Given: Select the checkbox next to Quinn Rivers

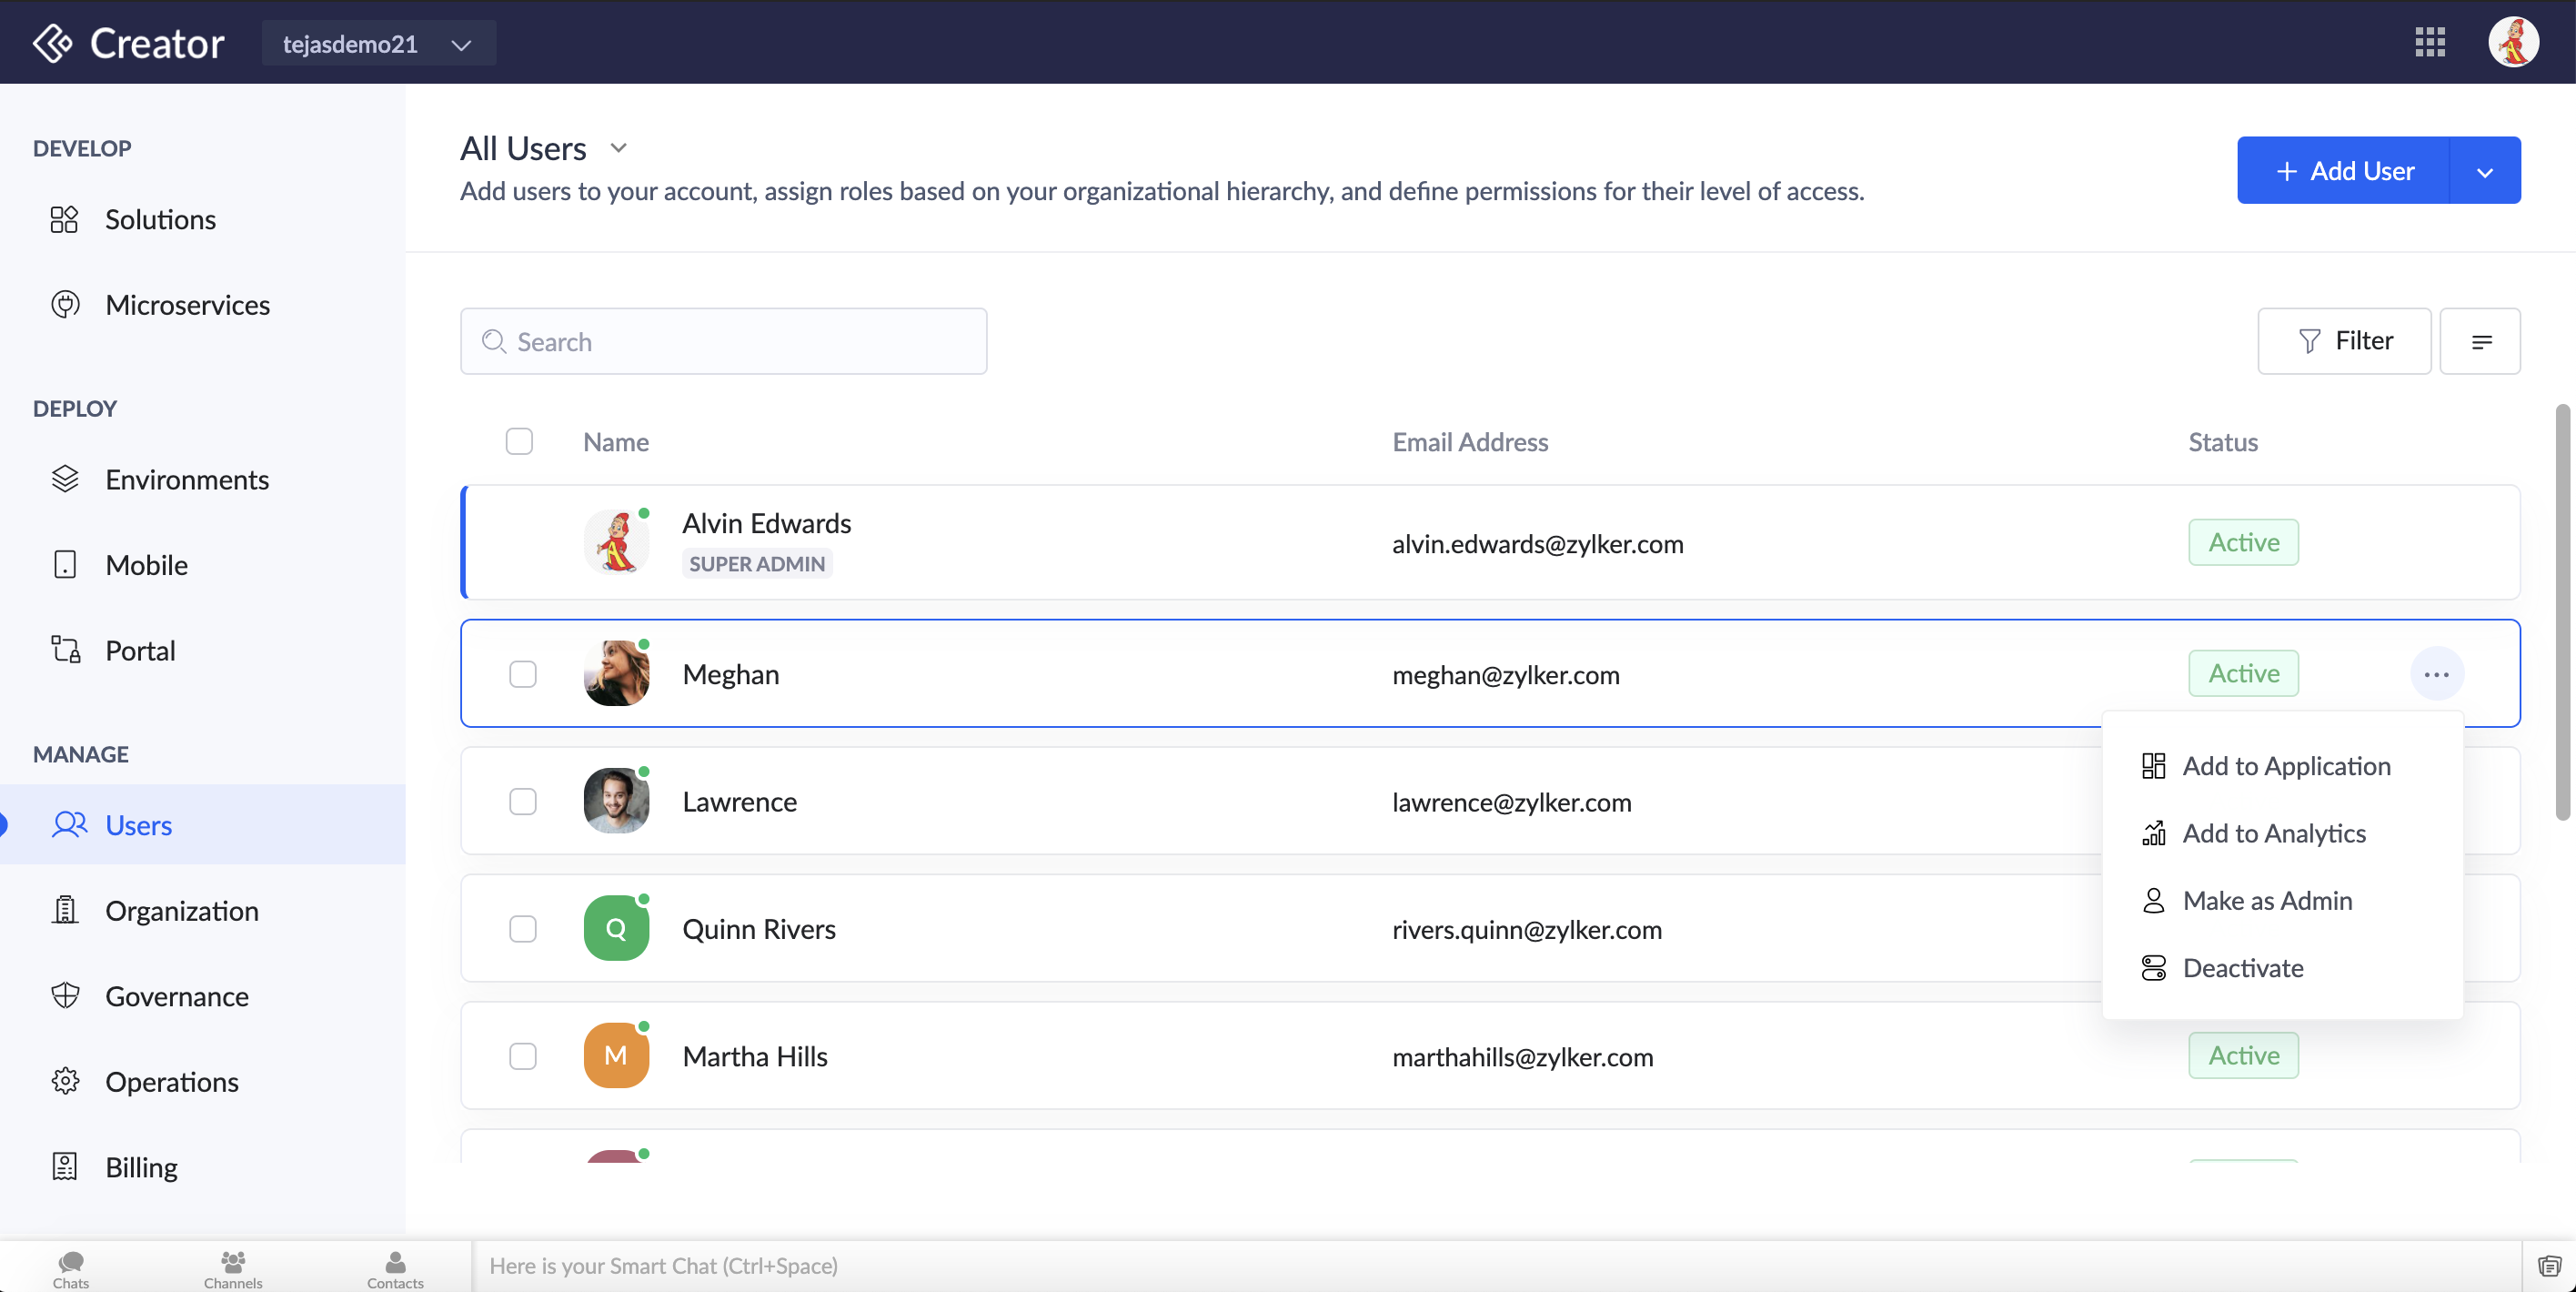Looking at the screenshot, I should tap(522, 928).
